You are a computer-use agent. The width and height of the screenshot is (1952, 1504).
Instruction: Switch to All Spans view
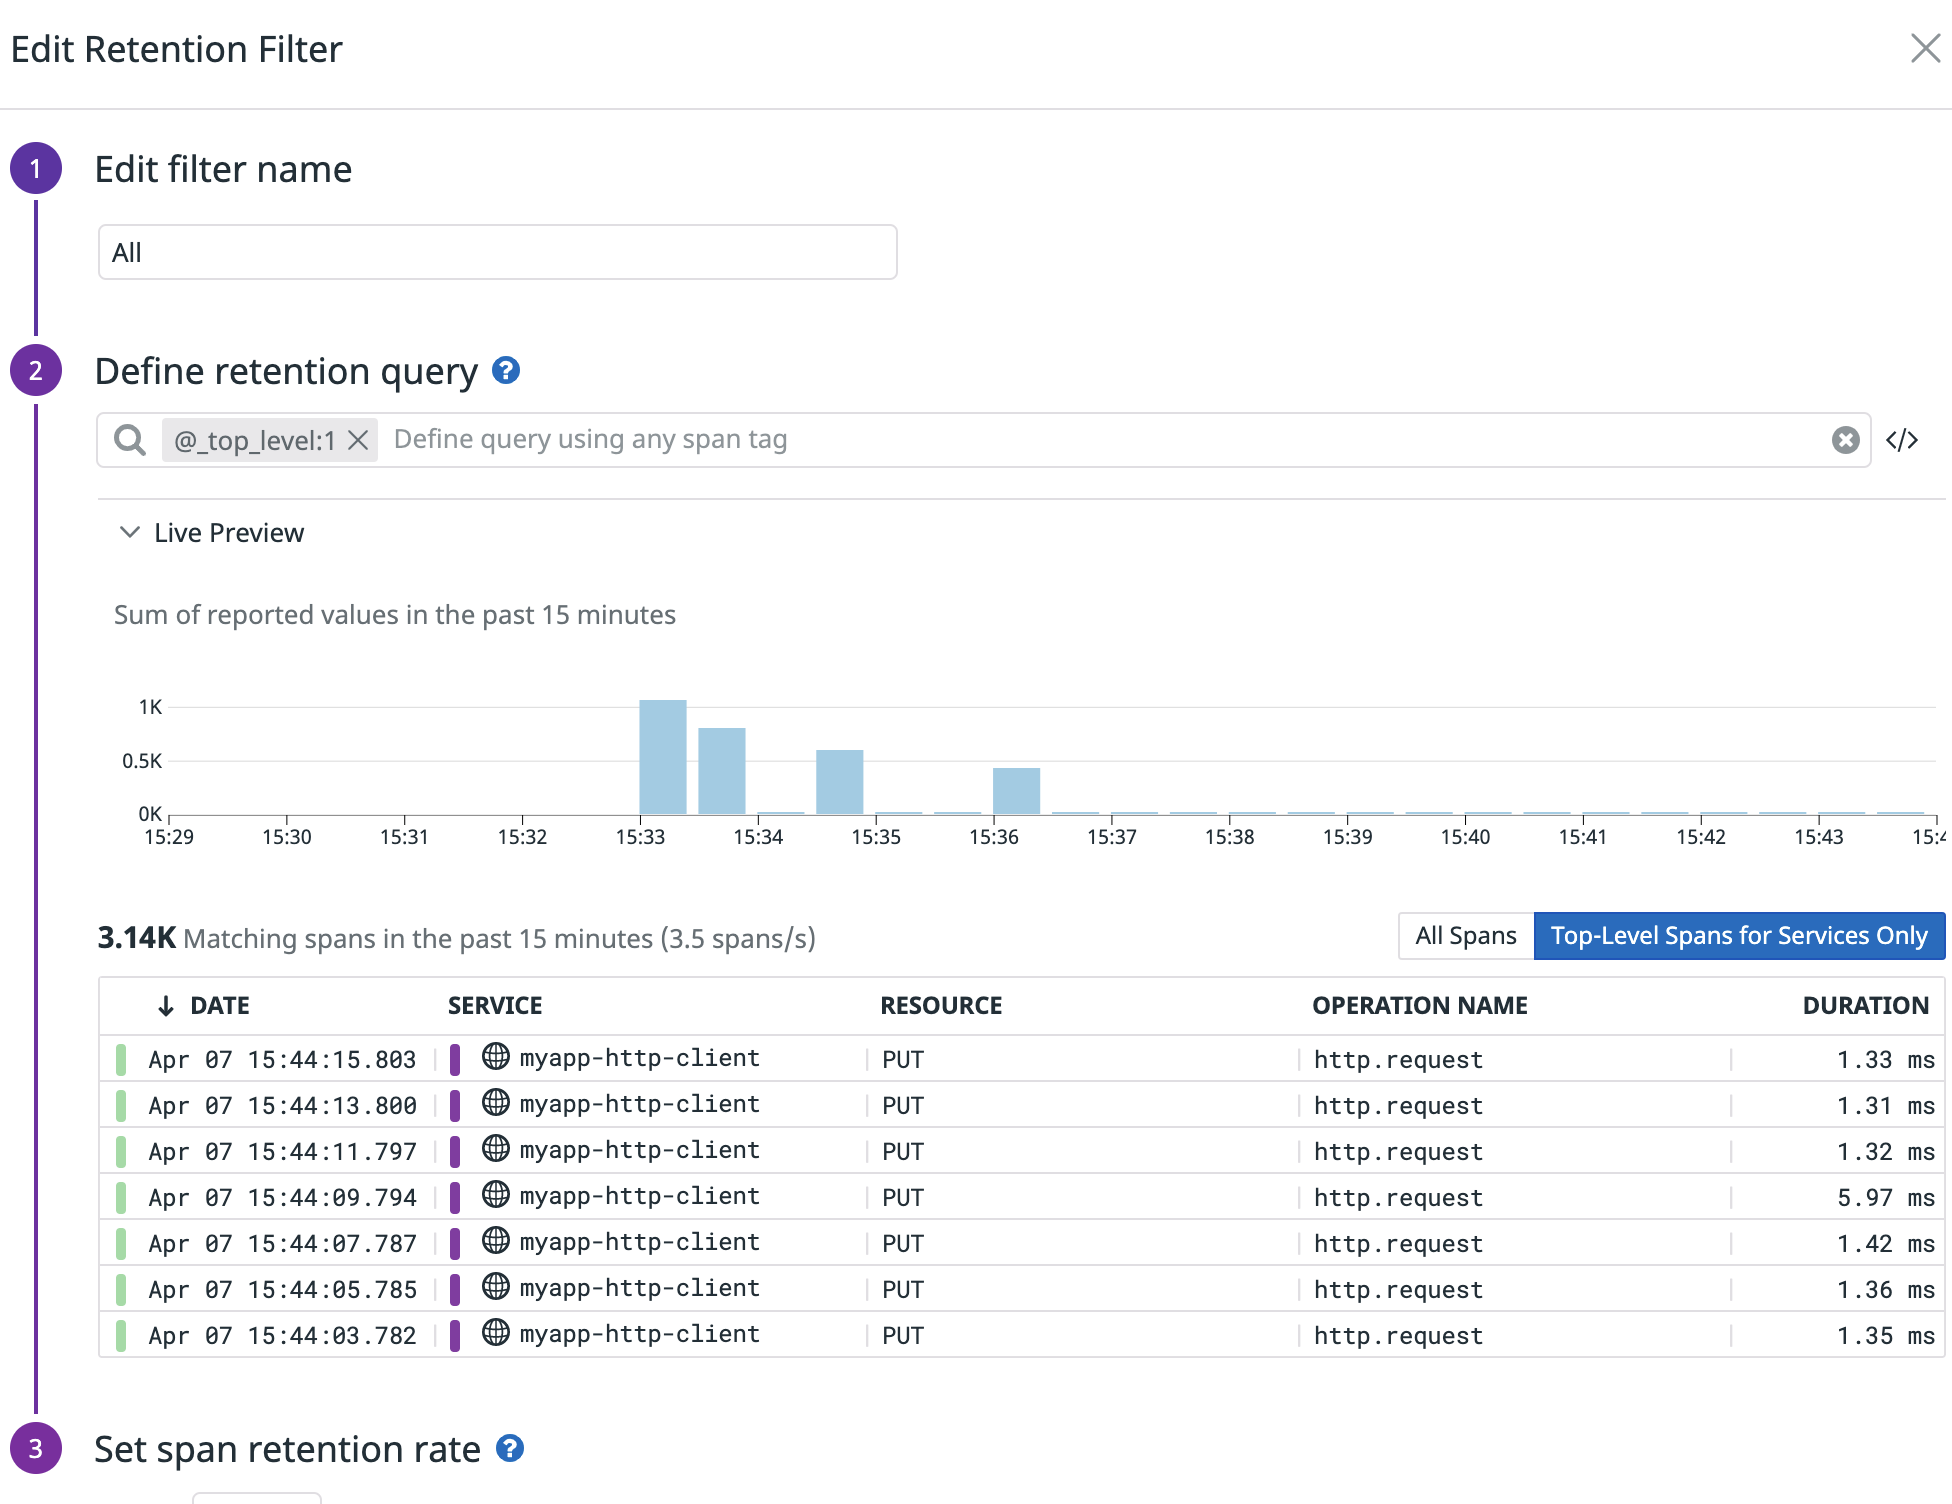click(x=1465, y=936)
